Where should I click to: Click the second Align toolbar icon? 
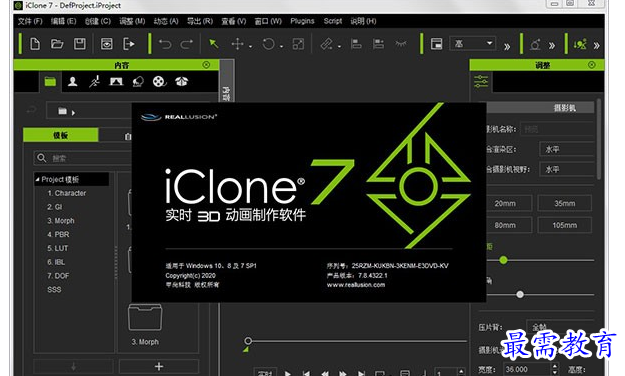378,44
